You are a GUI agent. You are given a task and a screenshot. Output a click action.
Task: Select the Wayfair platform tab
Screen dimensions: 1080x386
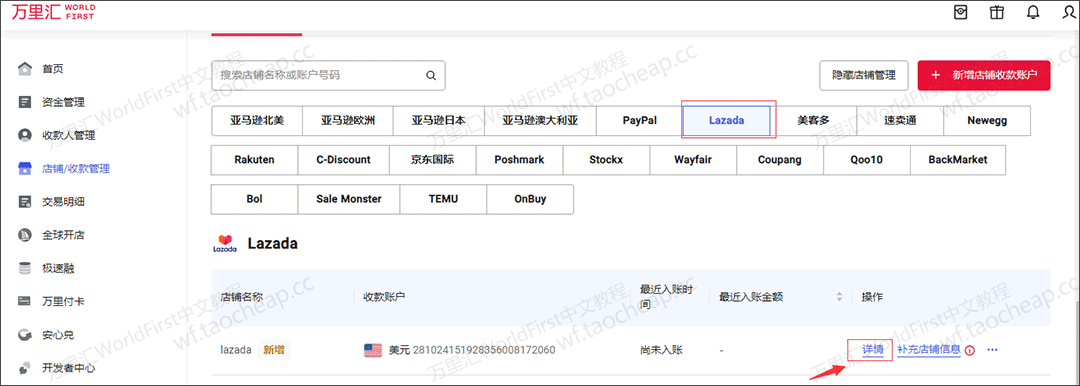[x=693, y=160]
